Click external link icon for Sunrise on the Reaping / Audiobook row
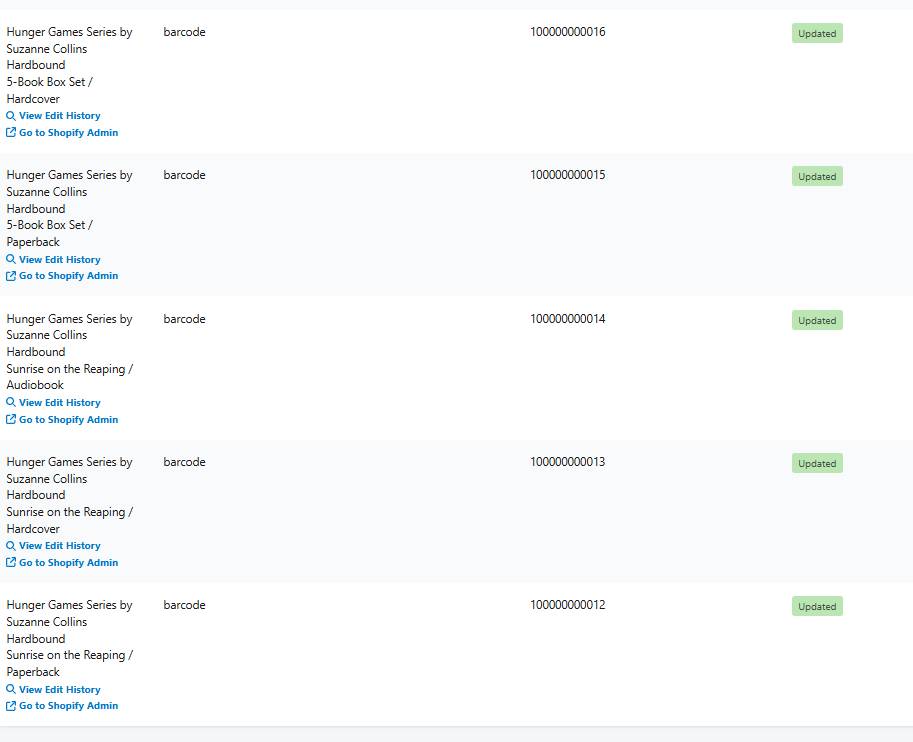This screenshot has width=913, height=742. 10,419
